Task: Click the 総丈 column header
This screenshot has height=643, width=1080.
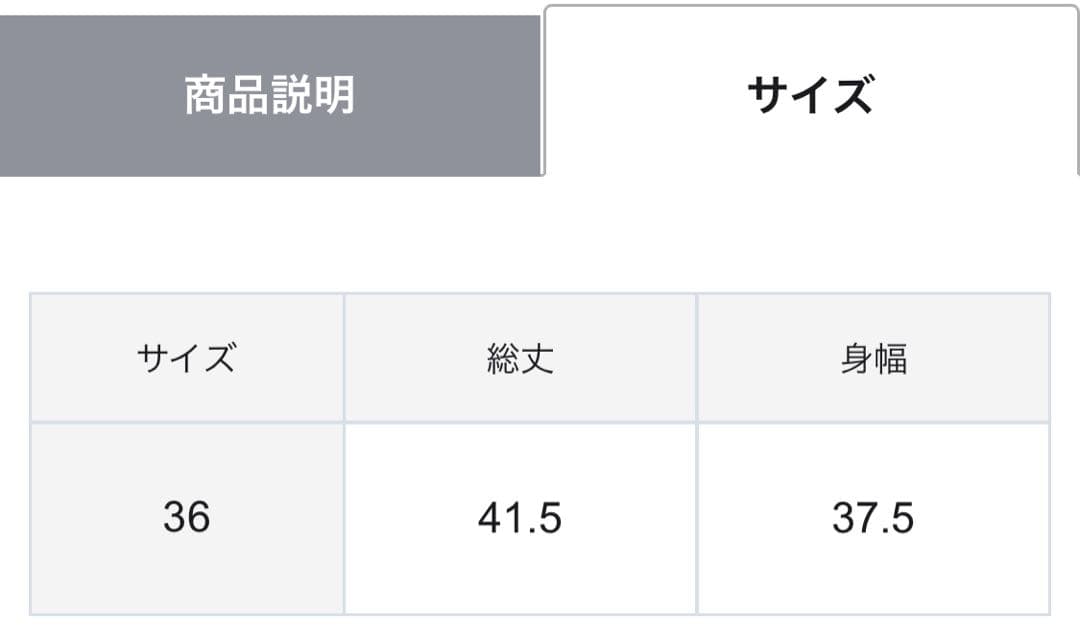Action: (519, 357)
